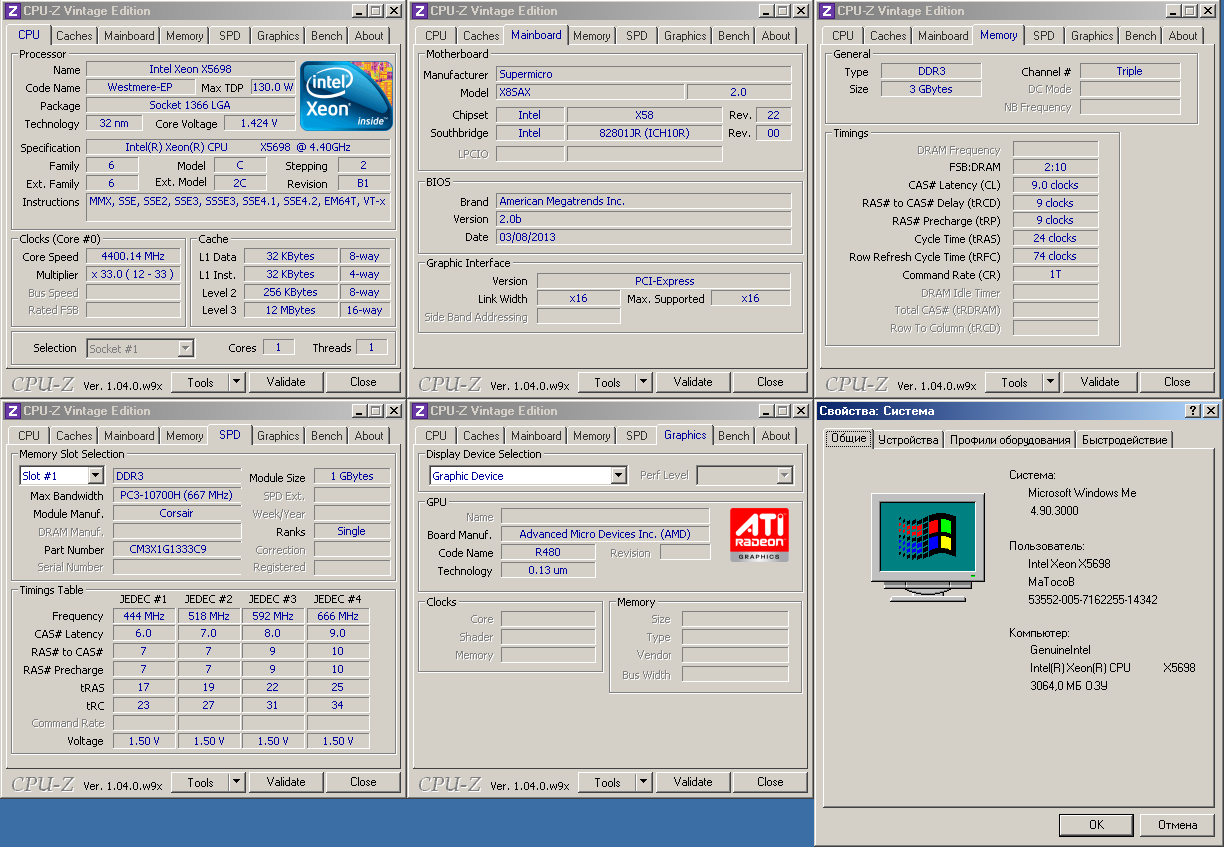This screenshot has height=847, width=1224.
Task: Click the Z title icon of the Graphics-tab window
Action: point(421,411)
